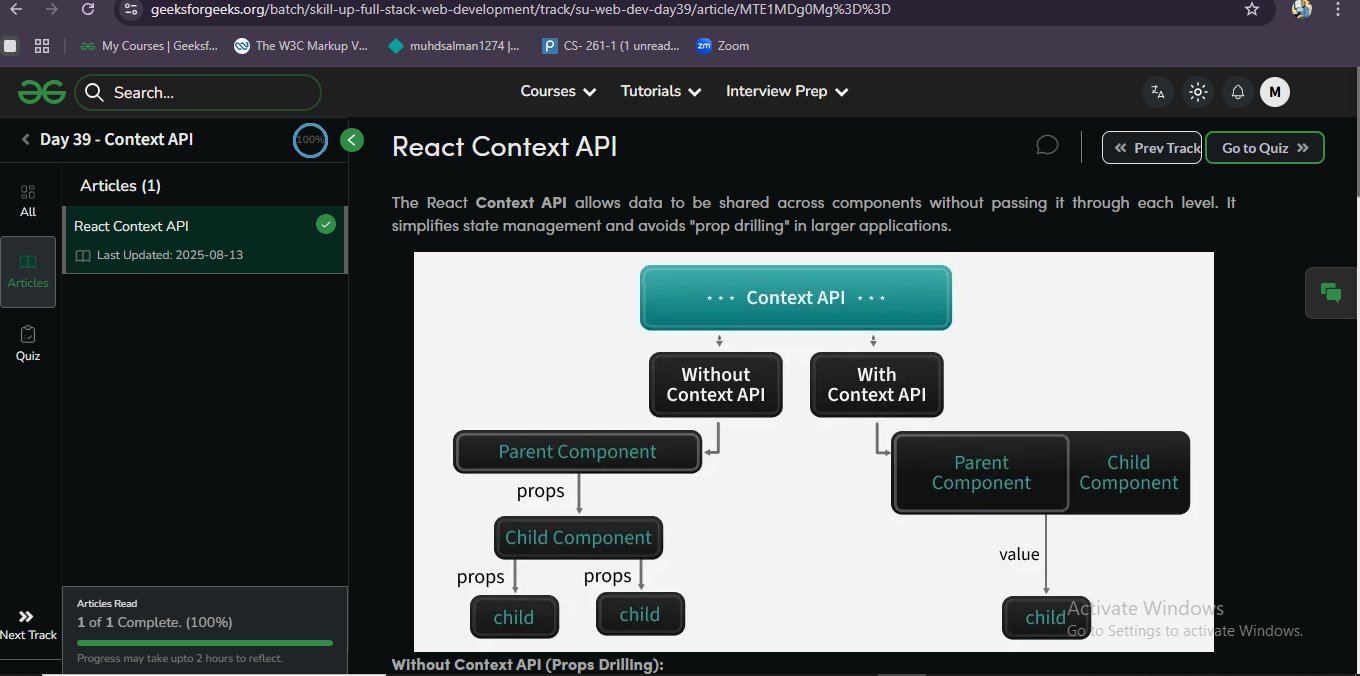The width and height of the screenshot is (1360, 676).
Task: Click the site info icon in address bar
Action: [131, 9]
